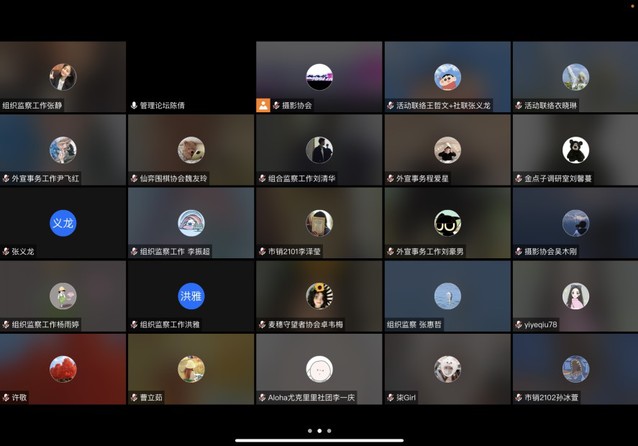
Task: Select the 摄影协会吴木刚 participant tile
Action: [x=575, y=222]
